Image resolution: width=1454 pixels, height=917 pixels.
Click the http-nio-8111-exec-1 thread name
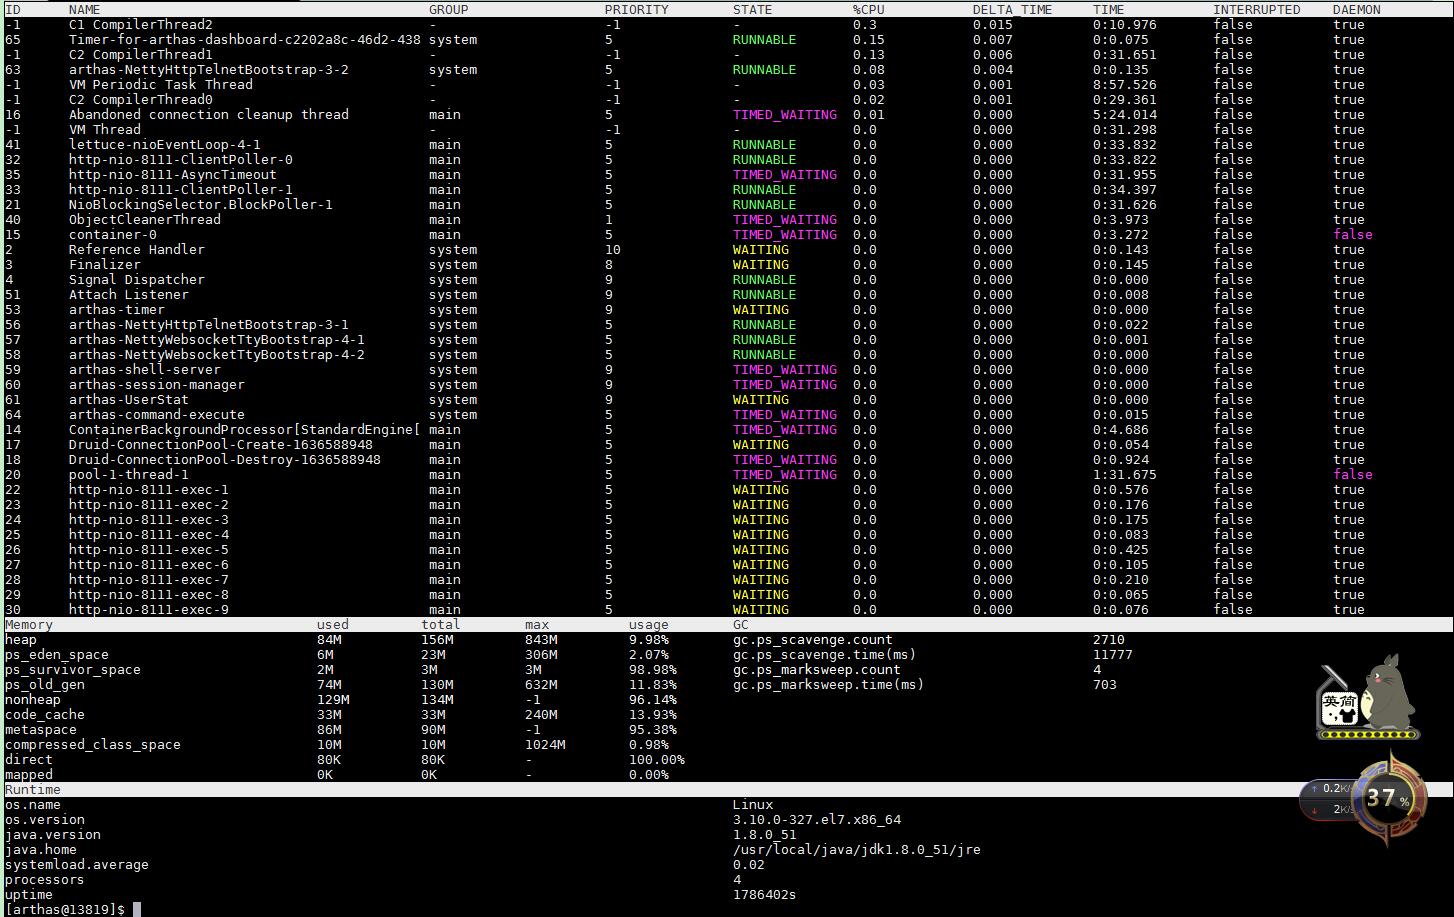[x=149, y=489]
